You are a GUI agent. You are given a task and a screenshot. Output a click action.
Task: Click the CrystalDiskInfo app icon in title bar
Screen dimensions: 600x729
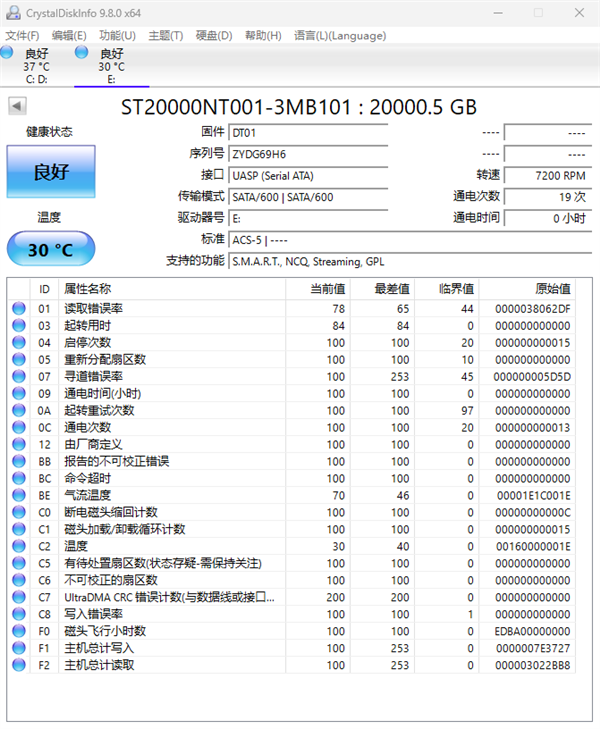pos(13,13)
